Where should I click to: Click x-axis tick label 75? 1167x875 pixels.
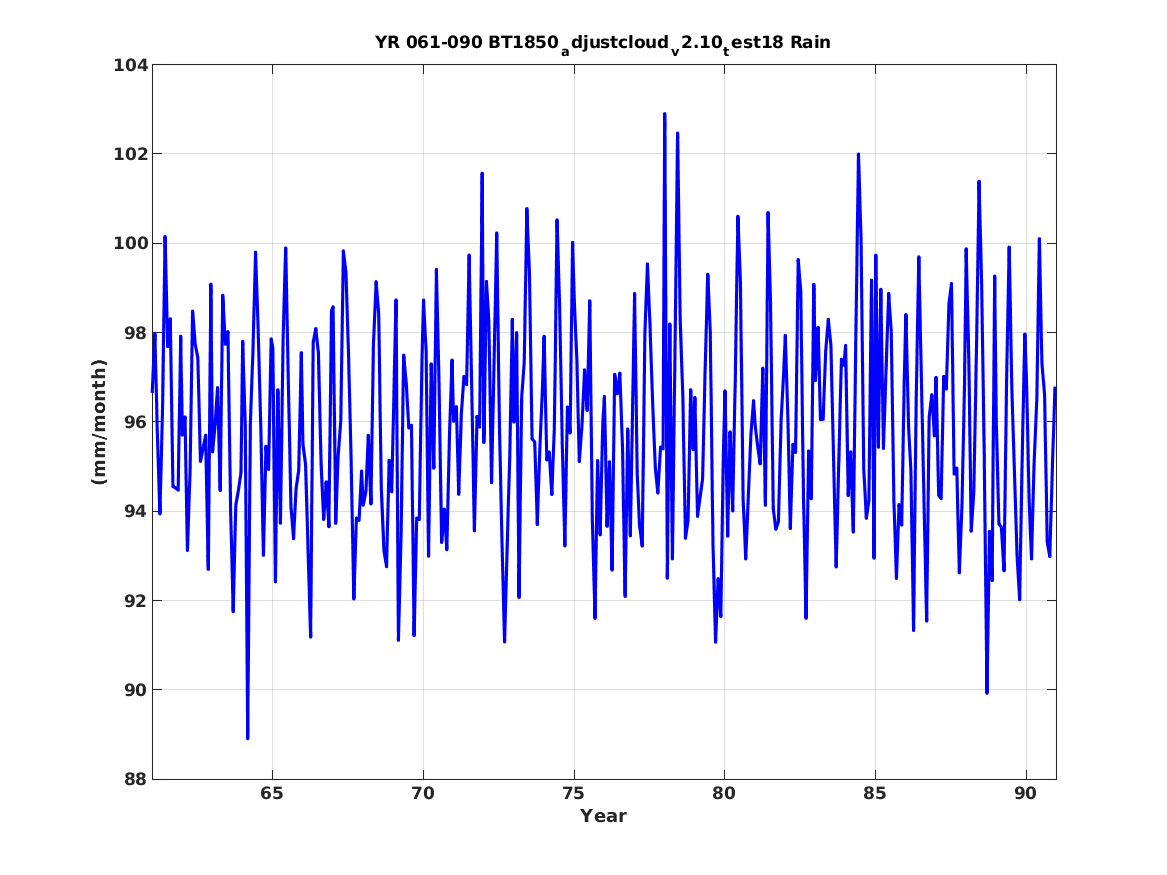(x=574, y=794)
